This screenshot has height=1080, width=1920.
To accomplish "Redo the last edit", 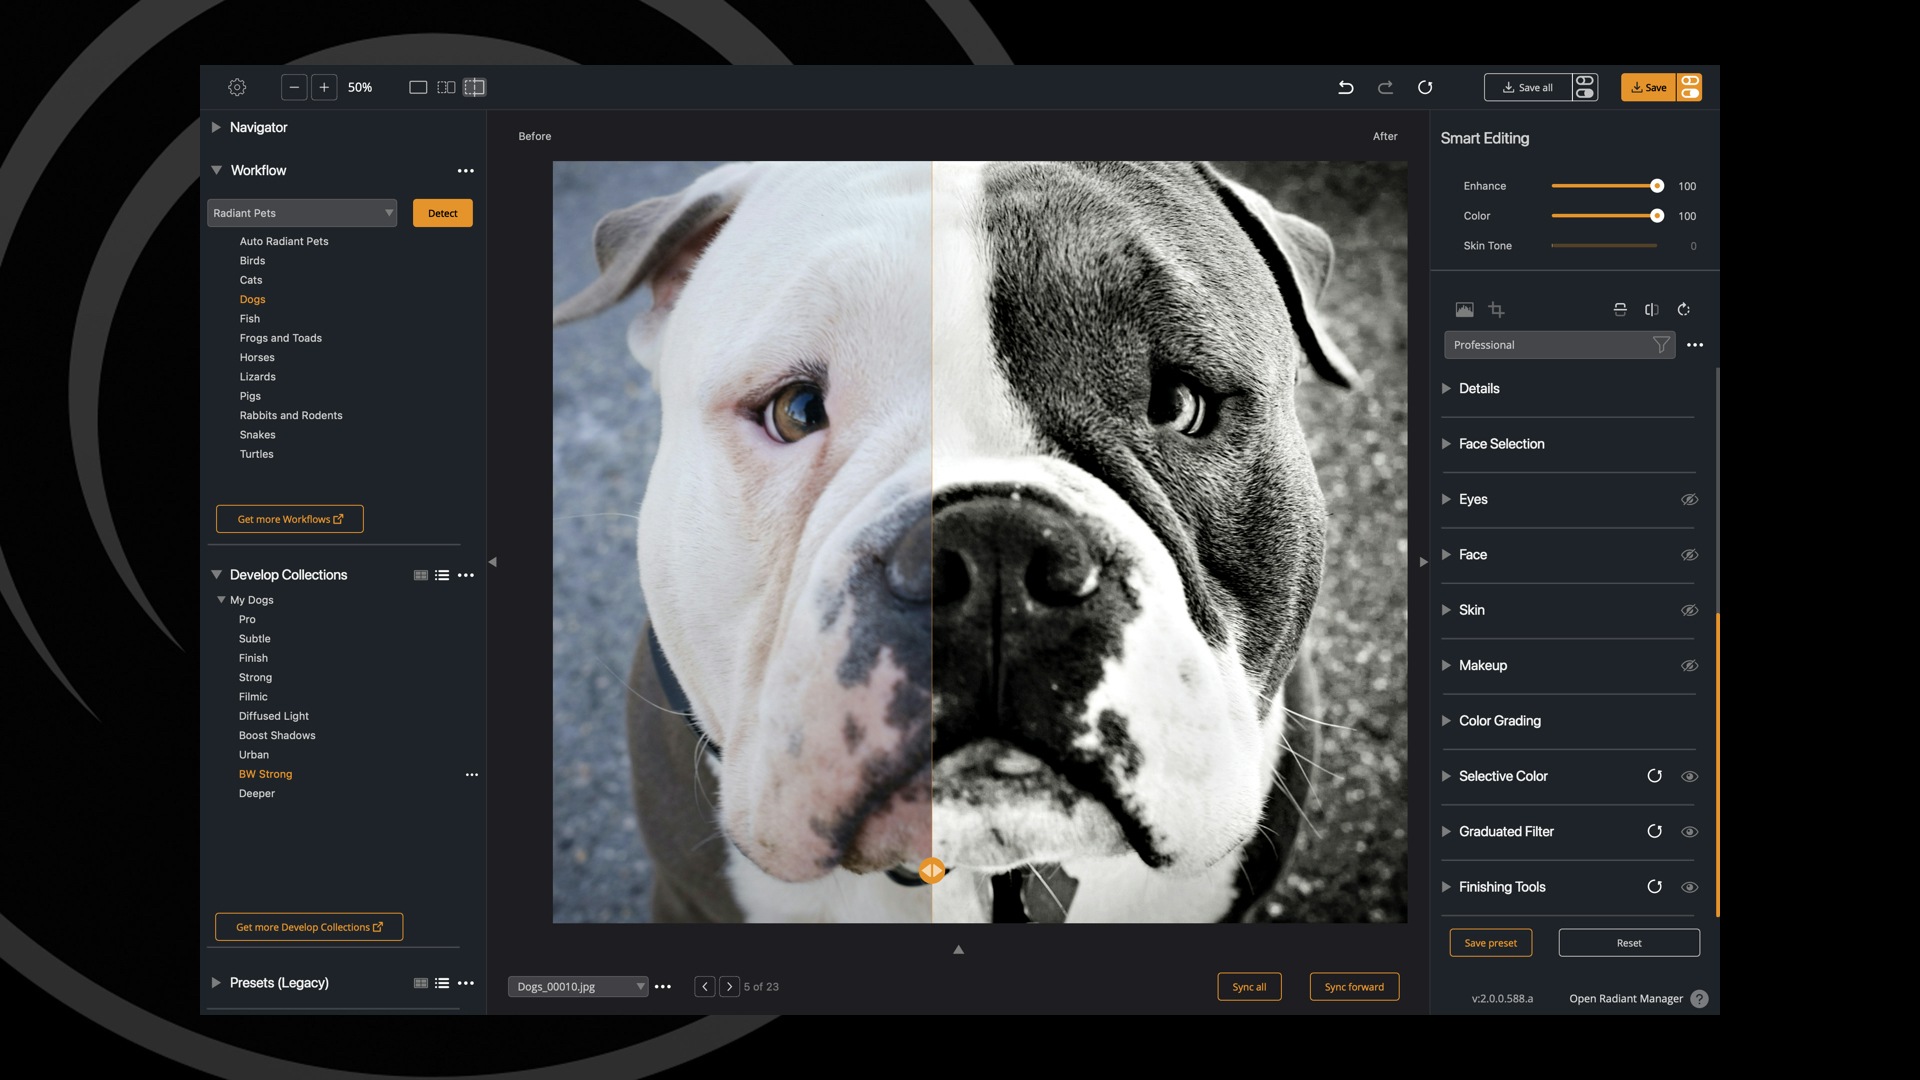I will coord(1385,87).
